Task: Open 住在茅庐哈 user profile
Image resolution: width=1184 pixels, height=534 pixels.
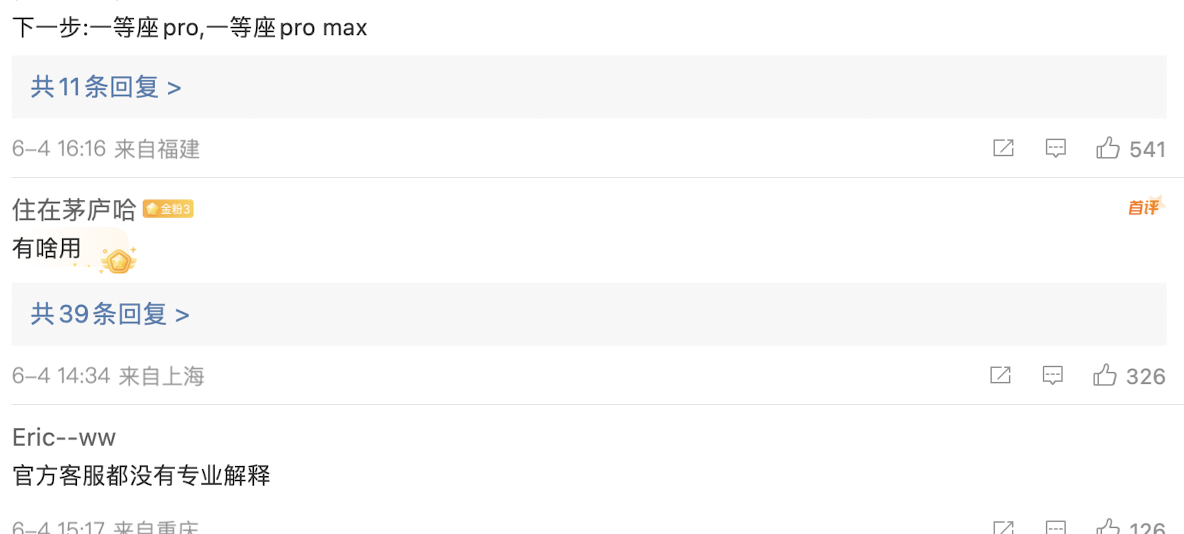Action: [x=74, y=209]
